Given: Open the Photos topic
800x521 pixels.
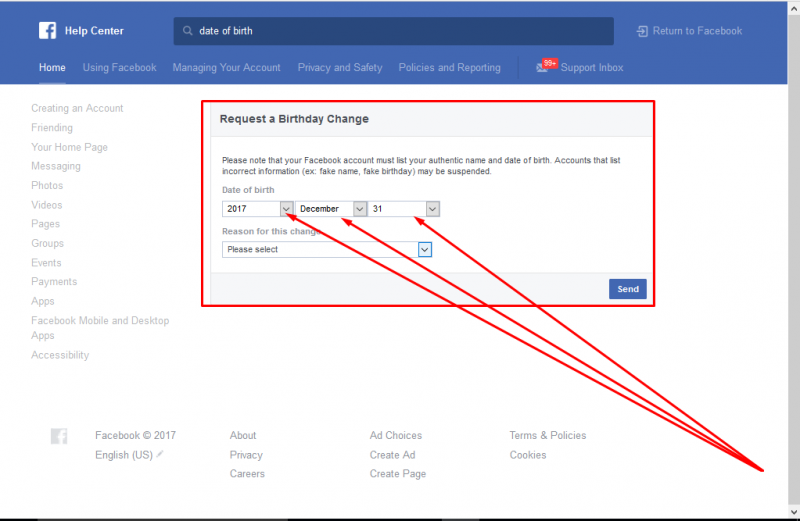Looking at the screenshot, I should coord(47,185).
